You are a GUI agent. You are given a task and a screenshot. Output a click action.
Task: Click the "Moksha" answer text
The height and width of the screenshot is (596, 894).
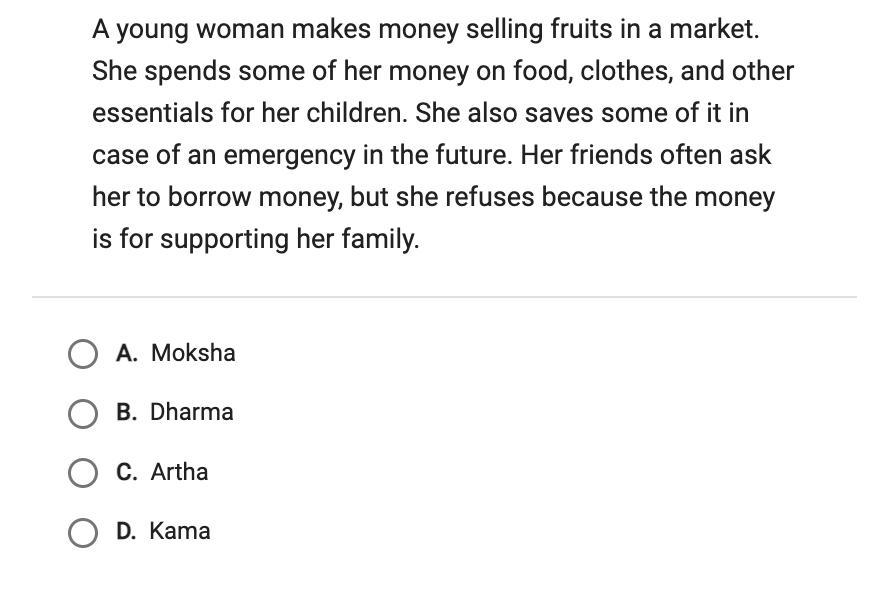(193, 353)
